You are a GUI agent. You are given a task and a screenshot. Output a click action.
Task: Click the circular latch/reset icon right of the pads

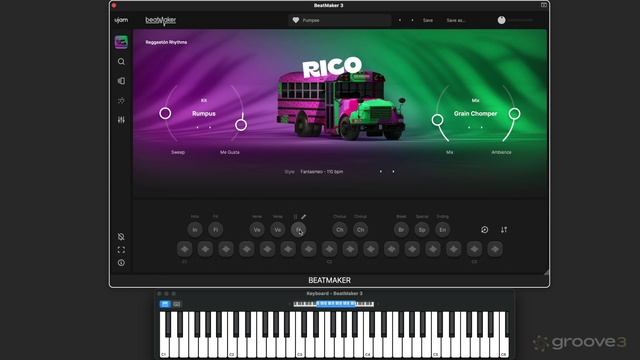(x=484, y=230)
